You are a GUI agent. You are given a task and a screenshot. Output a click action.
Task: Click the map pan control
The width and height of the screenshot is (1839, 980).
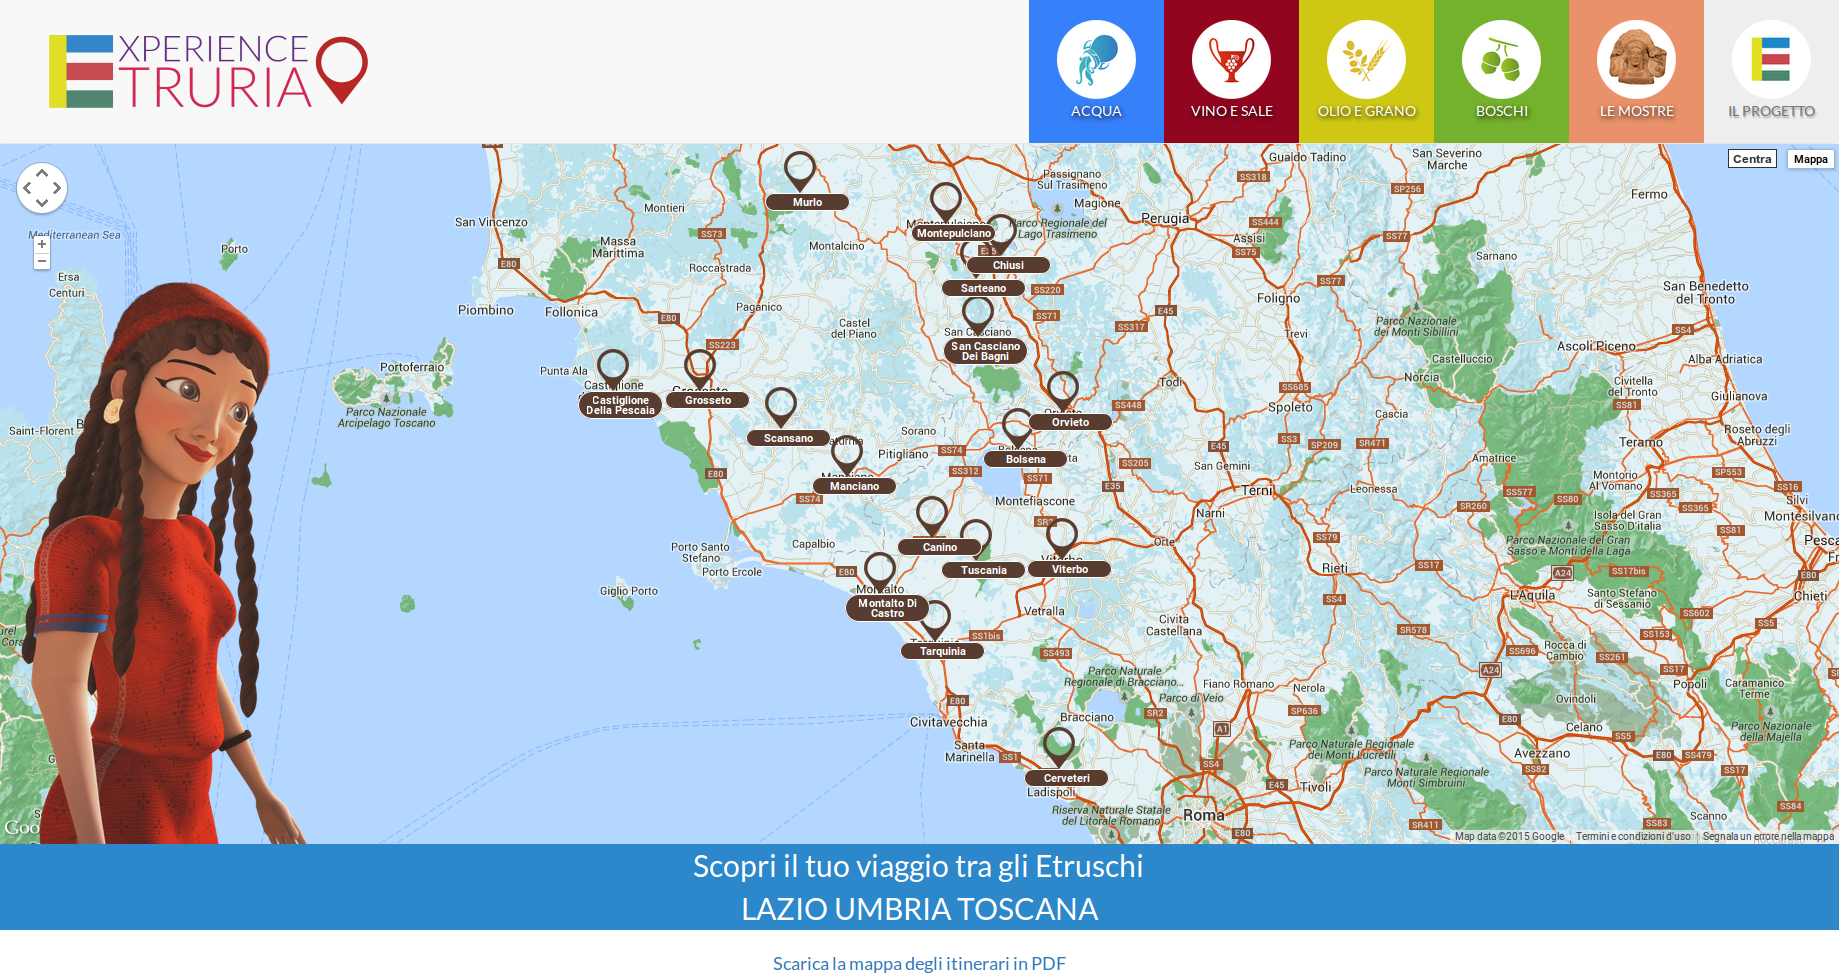pos(42,188)
